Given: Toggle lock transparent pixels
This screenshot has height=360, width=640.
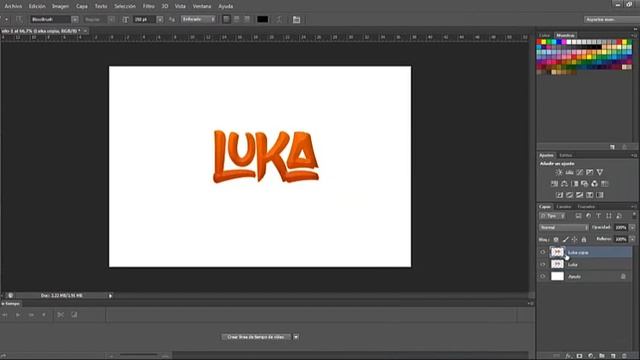Looking at the screenshot, I should (x=556, y=240).
